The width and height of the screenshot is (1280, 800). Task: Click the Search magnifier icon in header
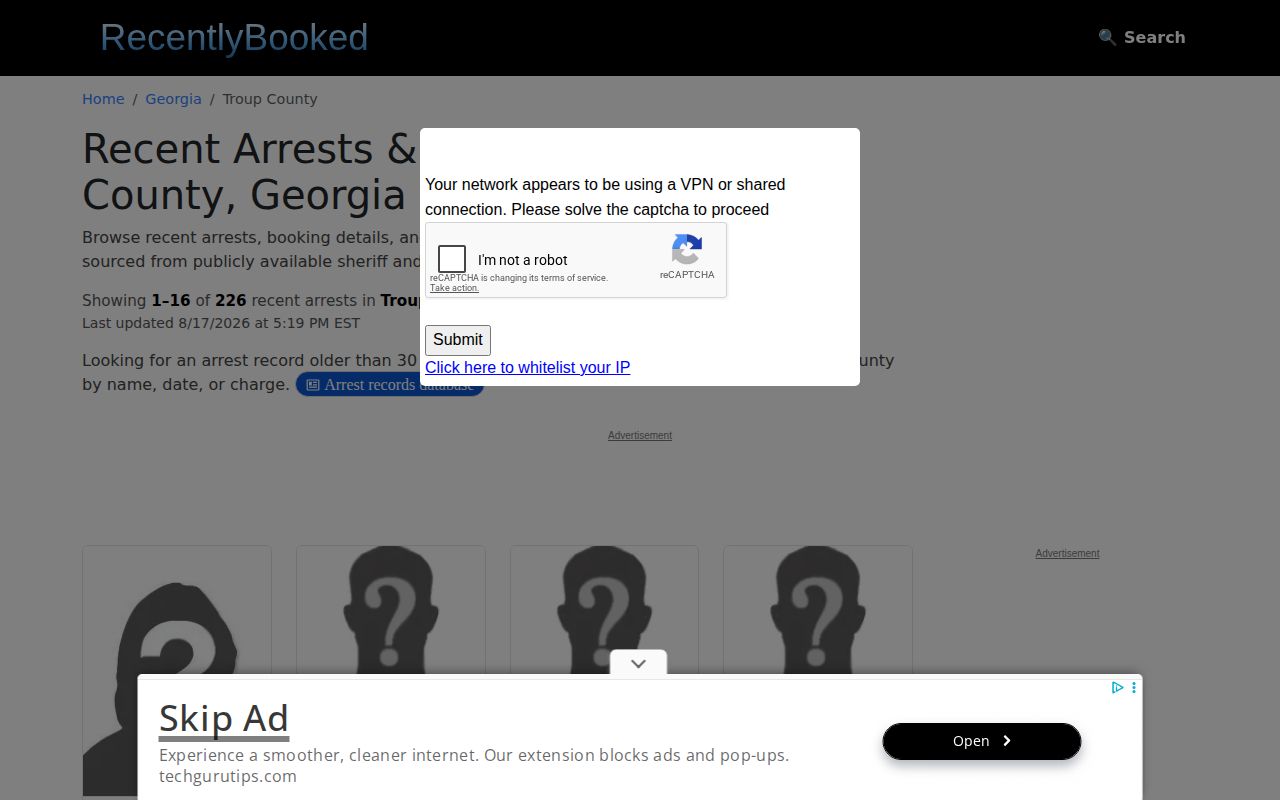[x=1107, y=37]
